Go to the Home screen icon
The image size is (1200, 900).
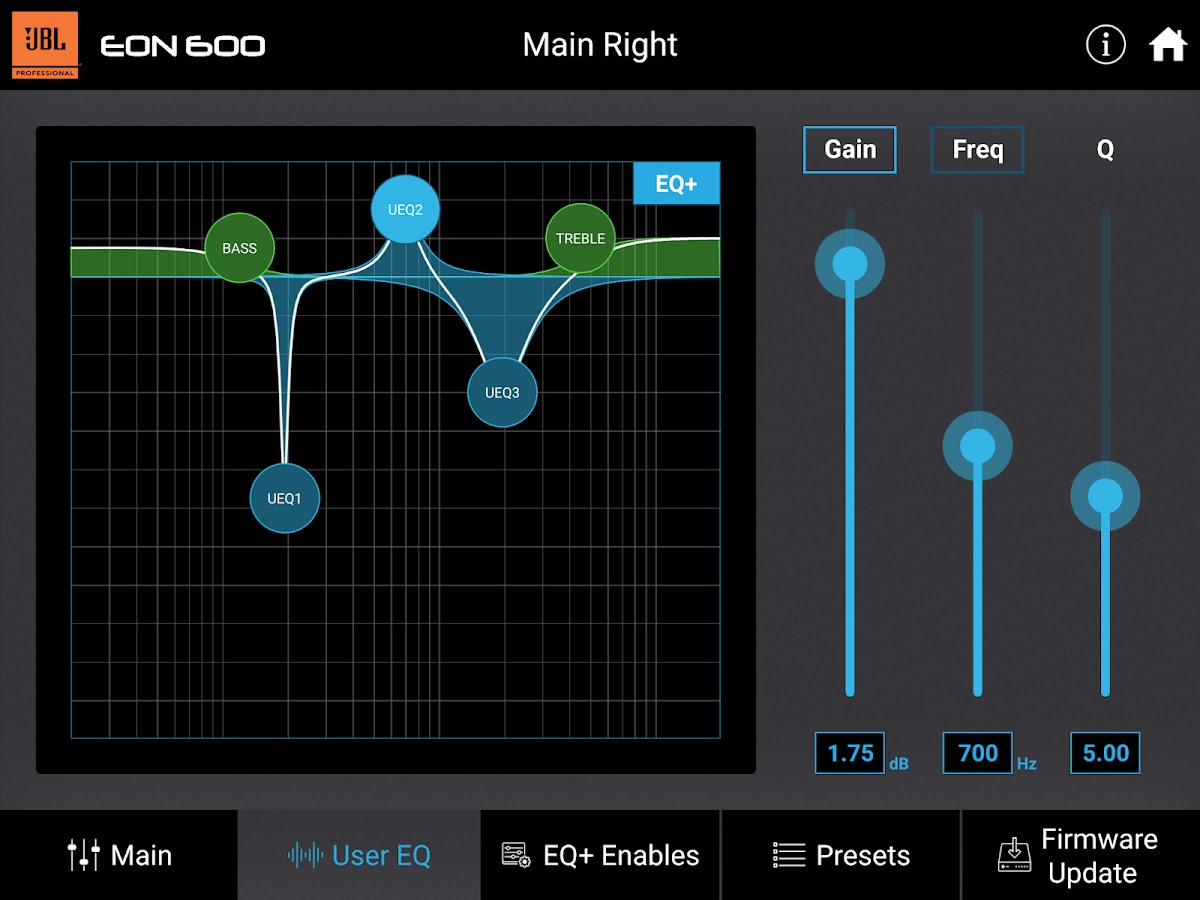1167,45
